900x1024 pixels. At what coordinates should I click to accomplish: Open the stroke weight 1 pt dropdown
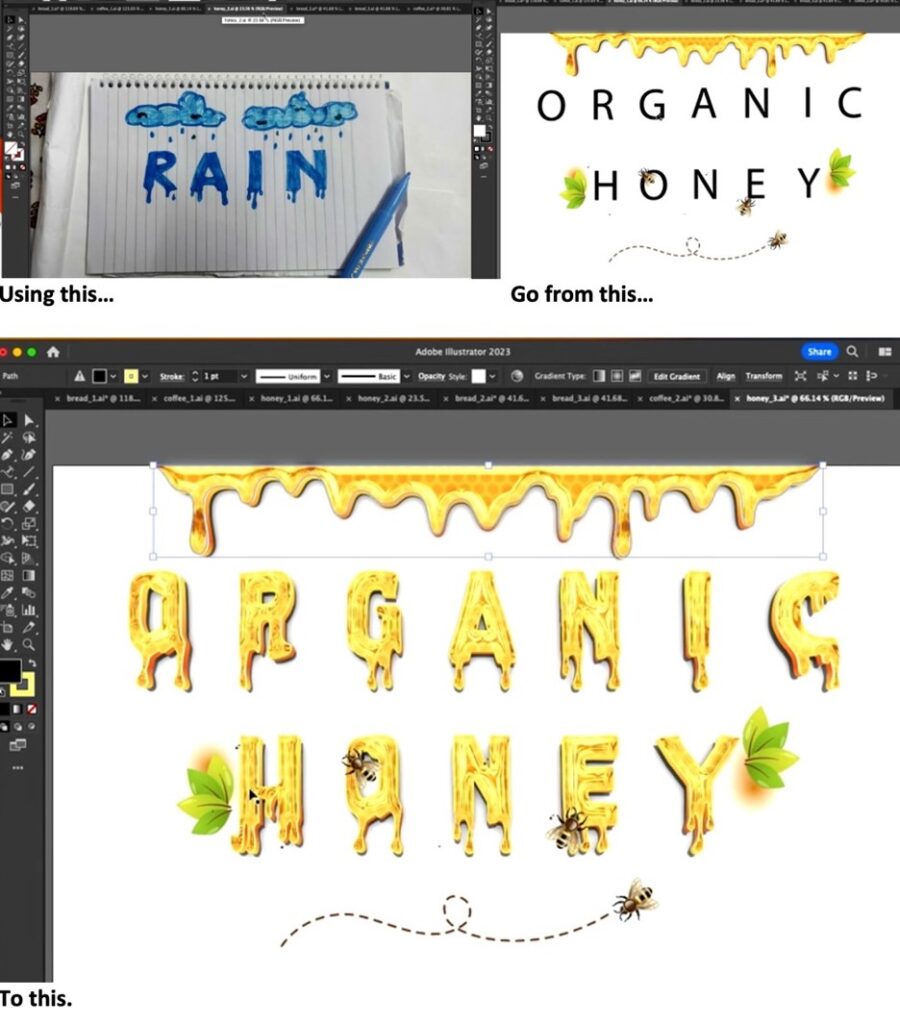coord(244,376)
